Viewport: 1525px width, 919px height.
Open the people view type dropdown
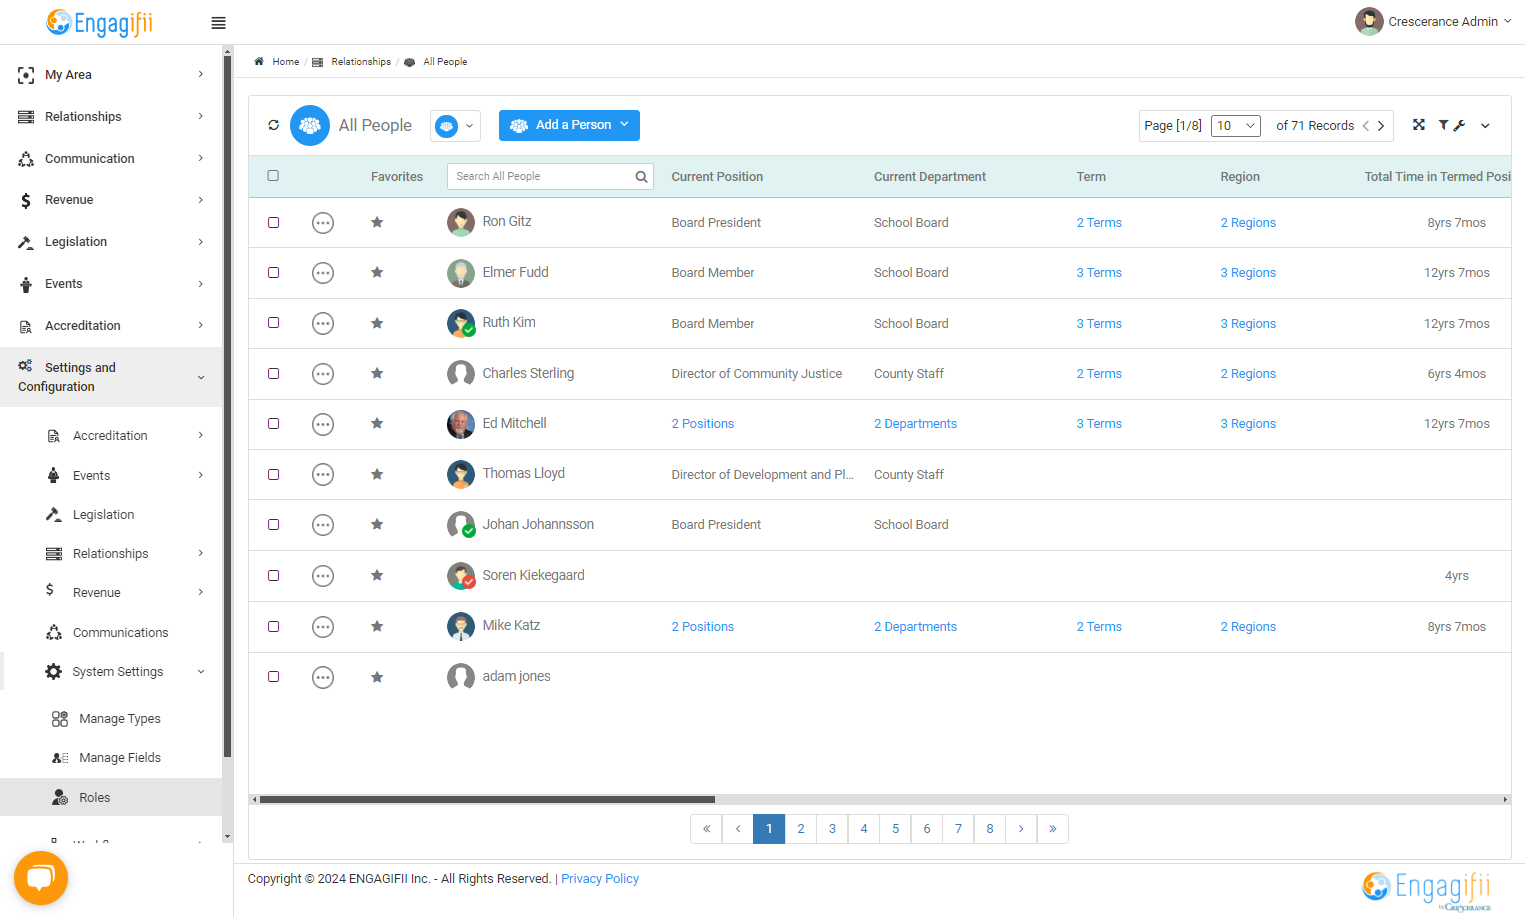tap(455, 126)
